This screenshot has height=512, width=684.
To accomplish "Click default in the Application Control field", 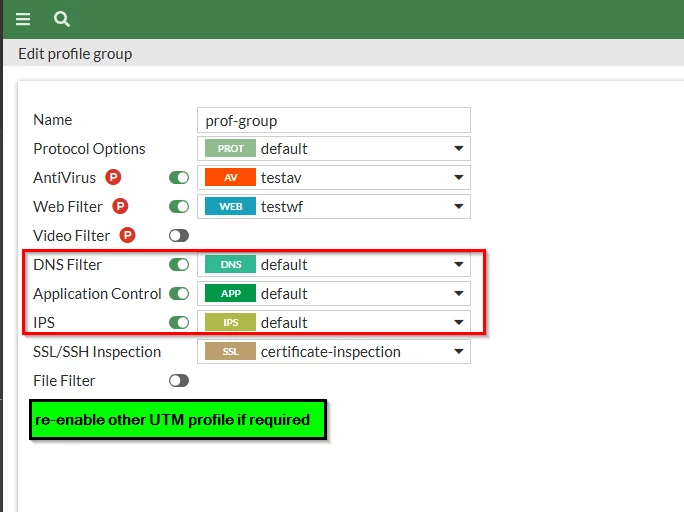I will (284, 294).
